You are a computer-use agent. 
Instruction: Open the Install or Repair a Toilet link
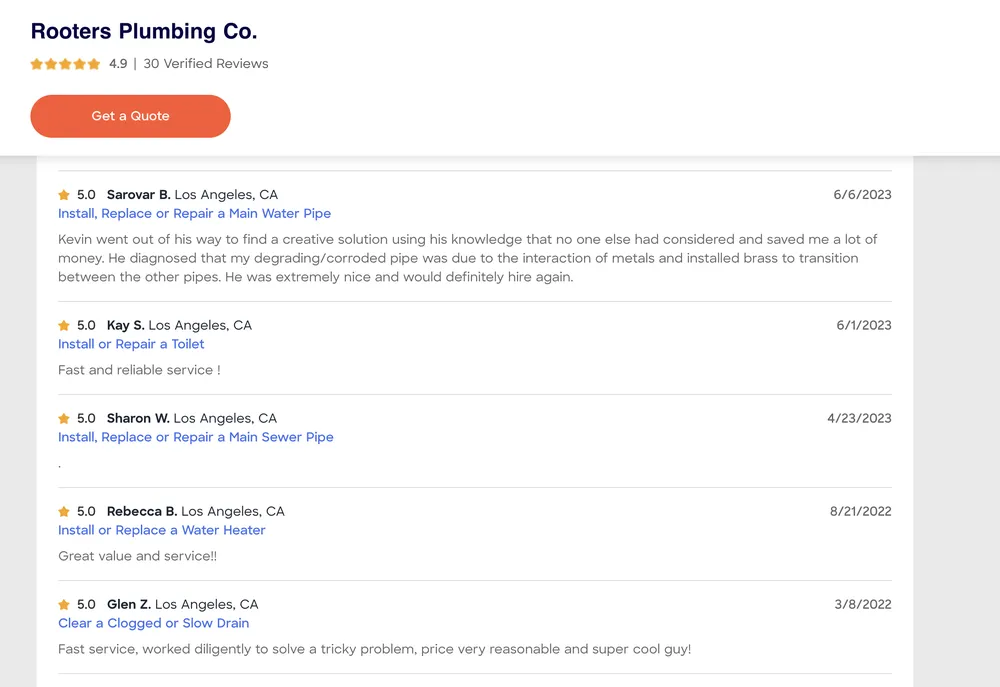(x=131, y=344)
